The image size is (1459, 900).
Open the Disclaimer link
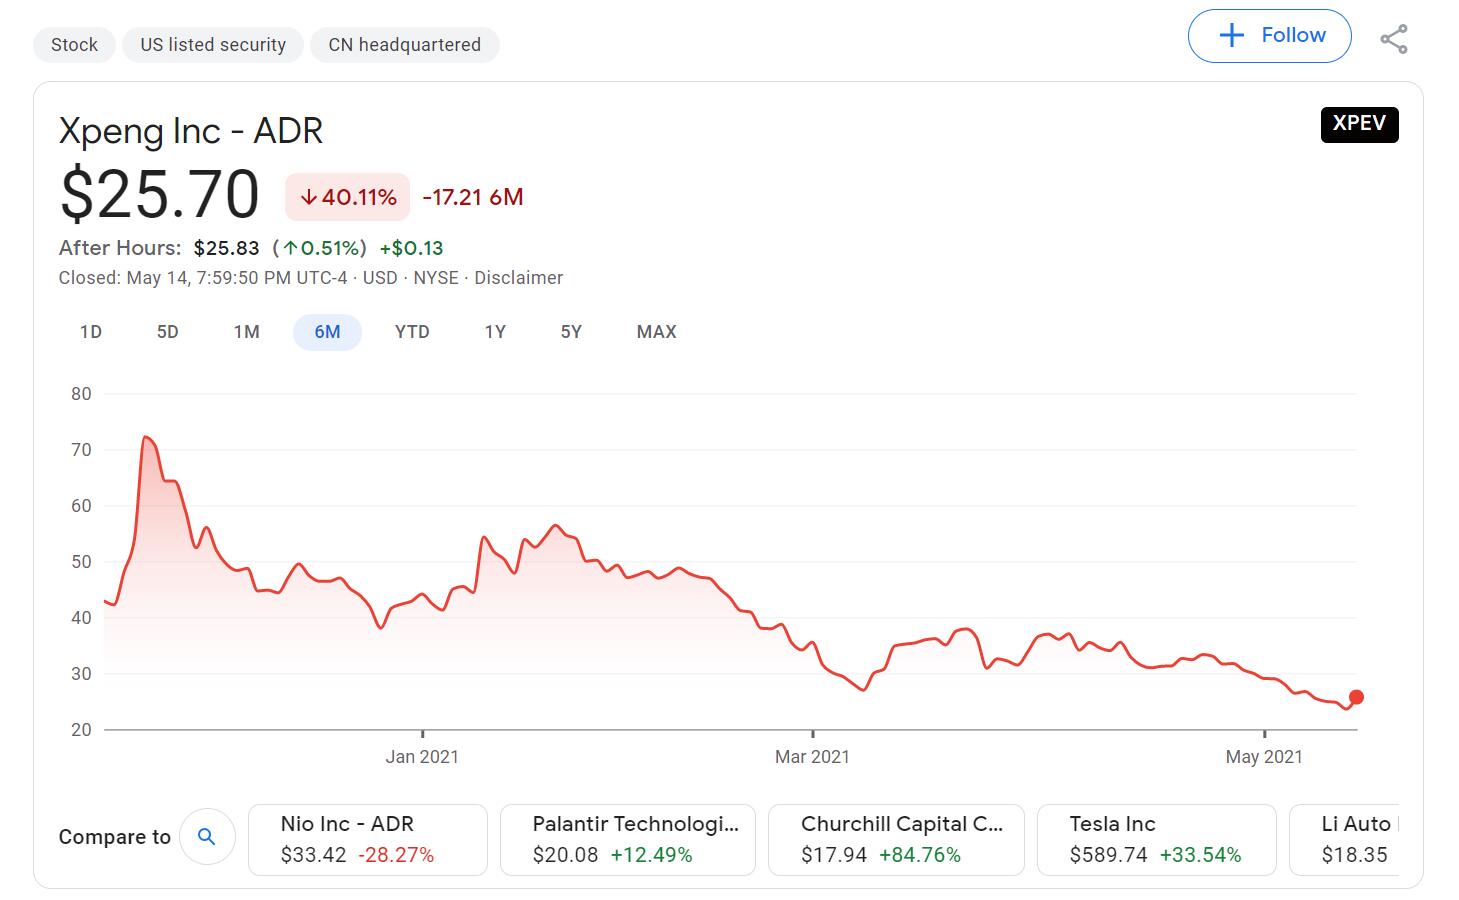[518, 278]
